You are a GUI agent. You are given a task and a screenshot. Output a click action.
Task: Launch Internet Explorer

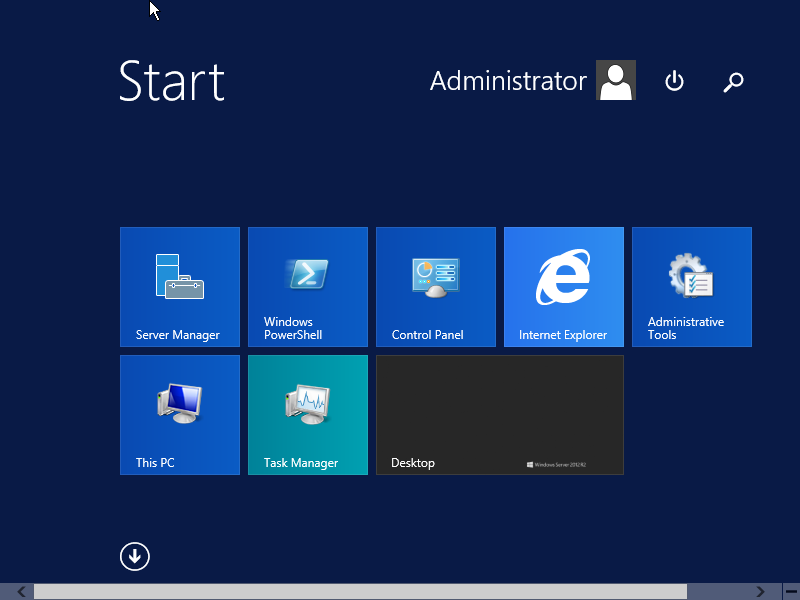(x=563, y=287)
